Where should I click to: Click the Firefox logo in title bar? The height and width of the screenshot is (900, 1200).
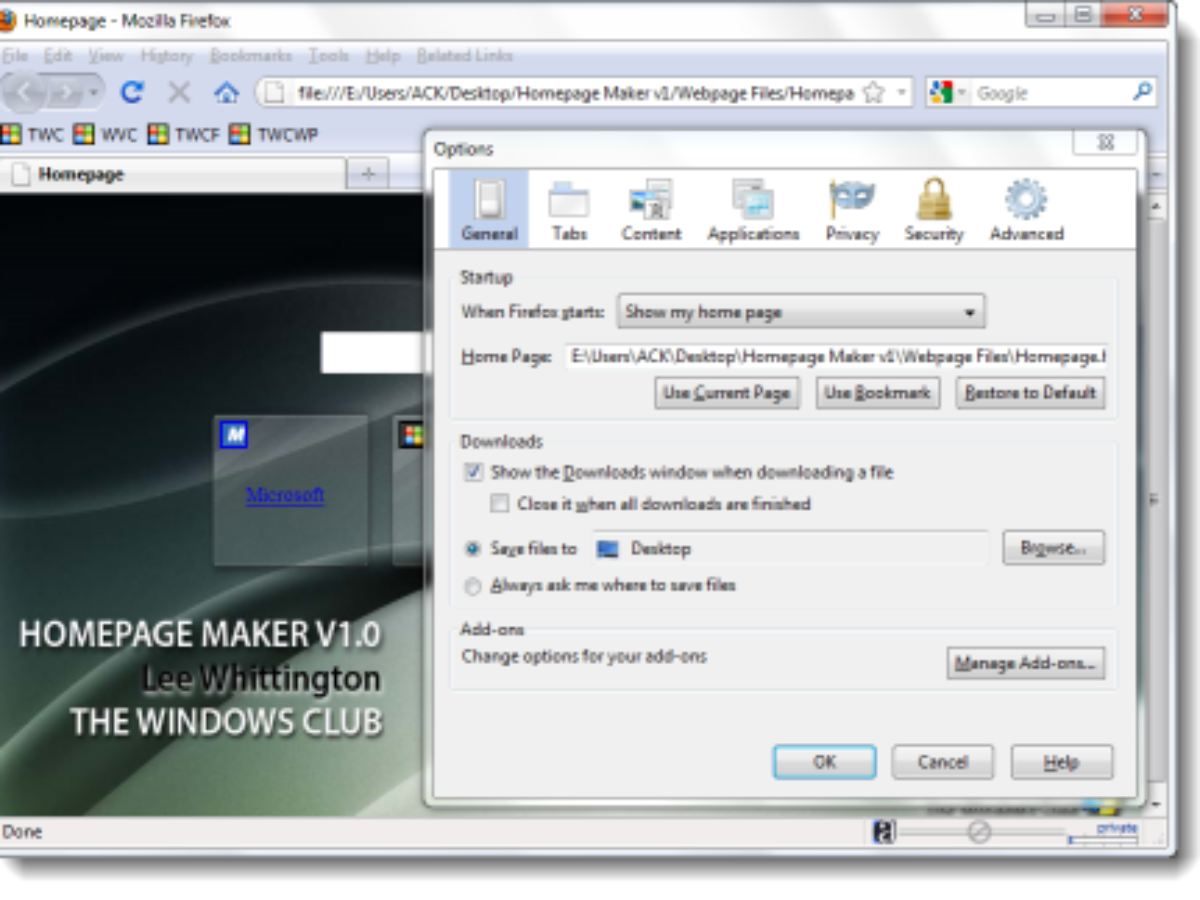7,20
